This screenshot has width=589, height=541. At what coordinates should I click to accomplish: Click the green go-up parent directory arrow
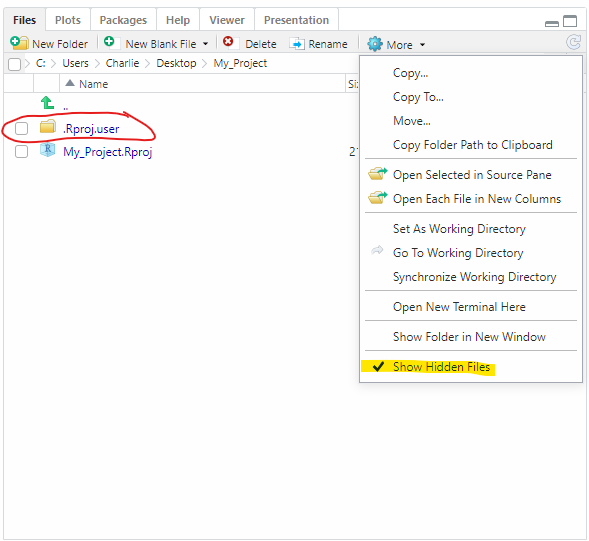coord(47,103)
